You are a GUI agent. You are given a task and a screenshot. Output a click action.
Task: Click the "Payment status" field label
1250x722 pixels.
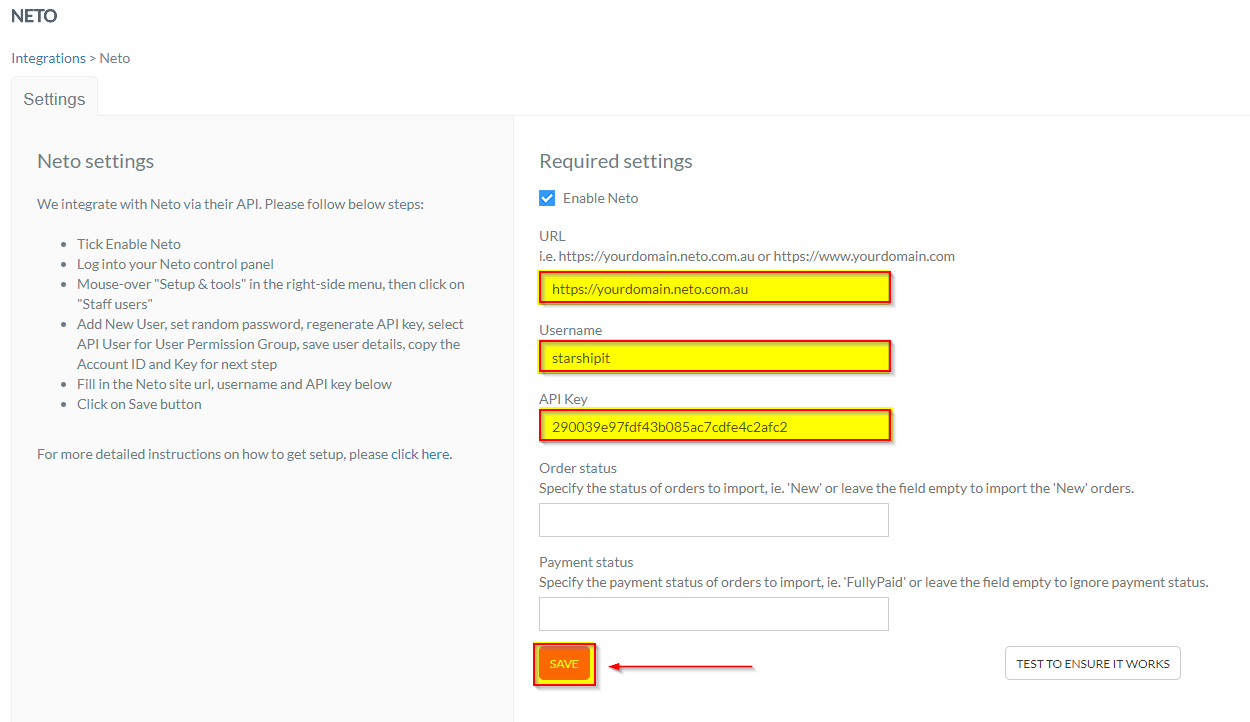[x=586, y=562]
